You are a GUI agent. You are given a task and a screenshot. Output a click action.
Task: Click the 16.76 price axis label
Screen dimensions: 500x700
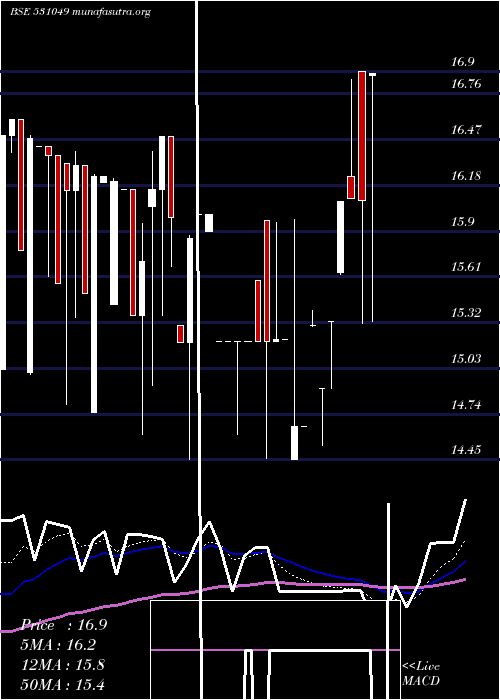pos(466,83)
